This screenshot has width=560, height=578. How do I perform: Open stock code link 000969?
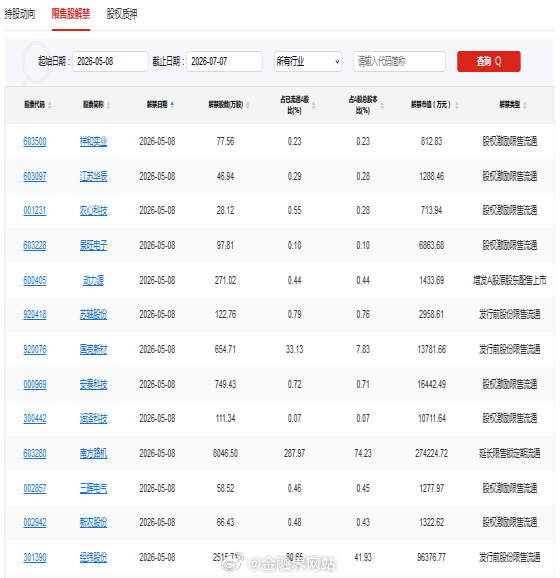35,384
